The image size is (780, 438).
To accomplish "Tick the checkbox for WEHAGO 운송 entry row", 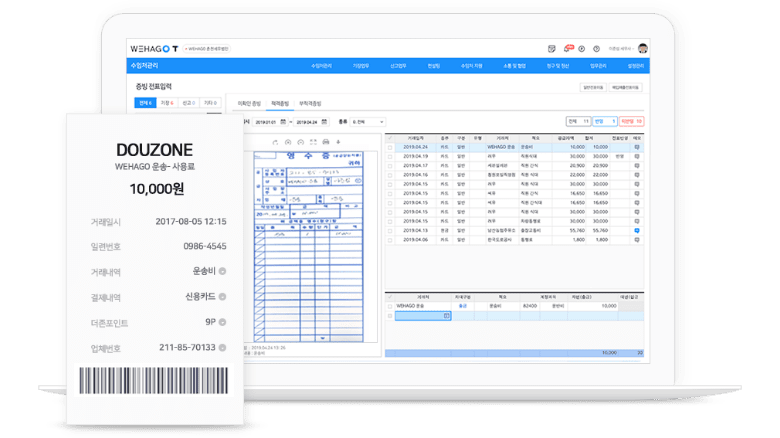I will pyautogui.click(x=390, y=307).
